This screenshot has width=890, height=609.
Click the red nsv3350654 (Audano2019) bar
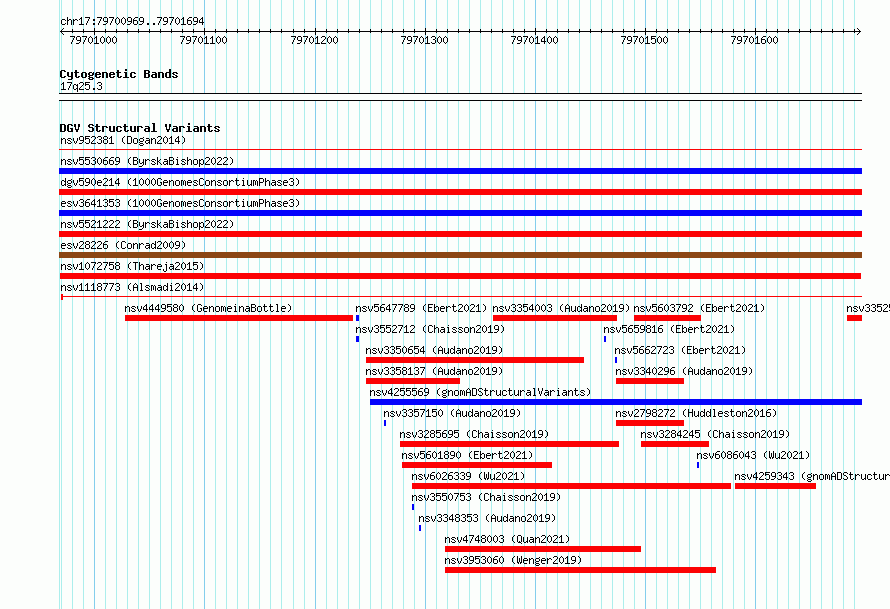475,360
